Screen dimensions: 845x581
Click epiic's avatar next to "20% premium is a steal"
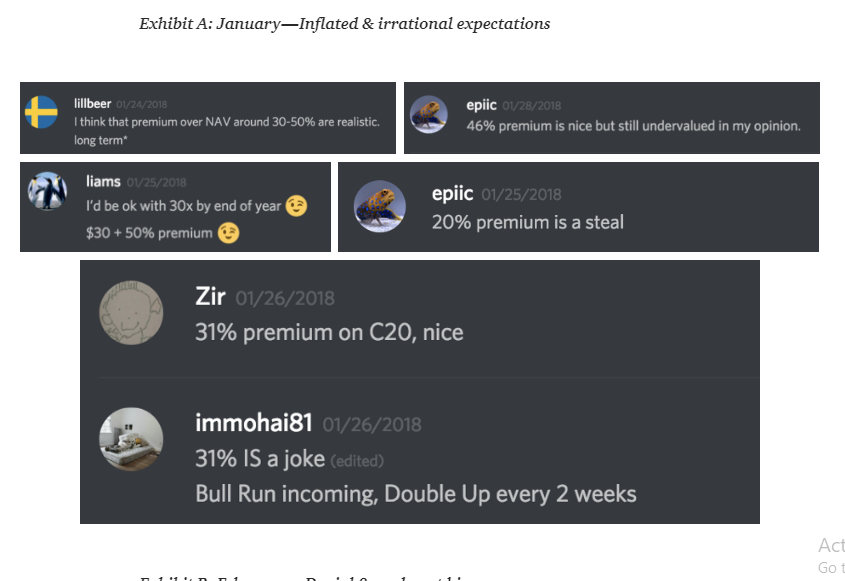(x=380, y=206)
